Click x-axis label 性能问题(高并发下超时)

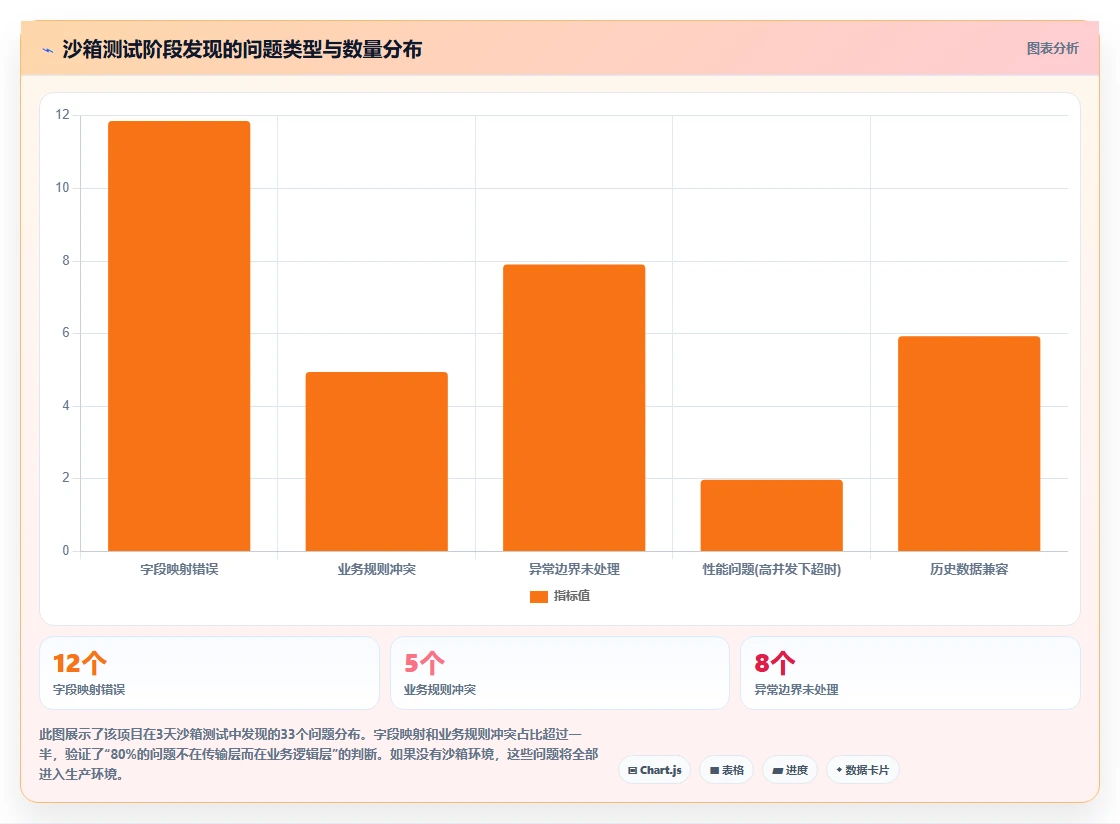tap(771, 569)
